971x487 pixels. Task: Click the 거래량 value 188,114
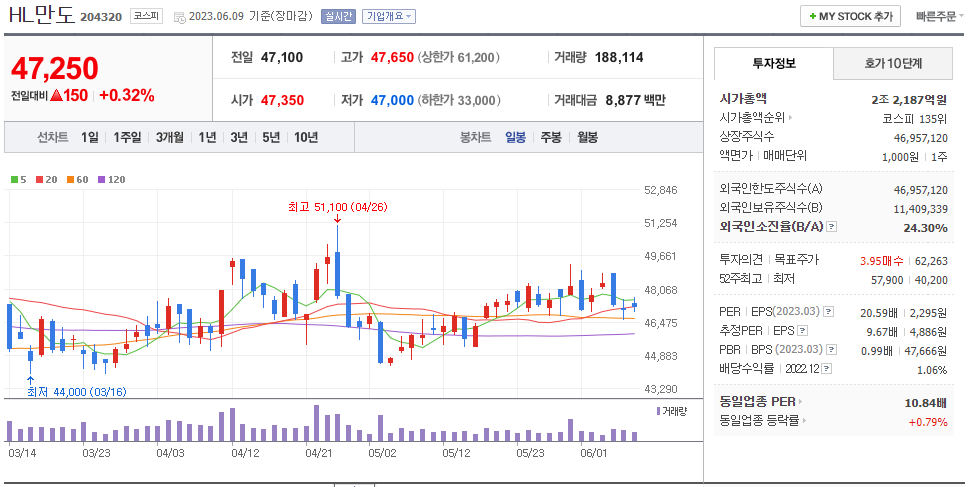pos(619,58)
